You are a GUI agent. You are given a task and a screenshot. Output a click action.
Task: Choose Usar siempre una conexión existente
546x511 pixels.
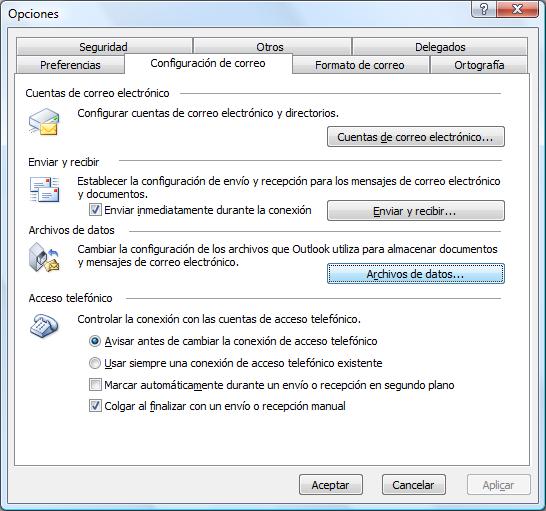pyautogui.click(x=95, y=363)
